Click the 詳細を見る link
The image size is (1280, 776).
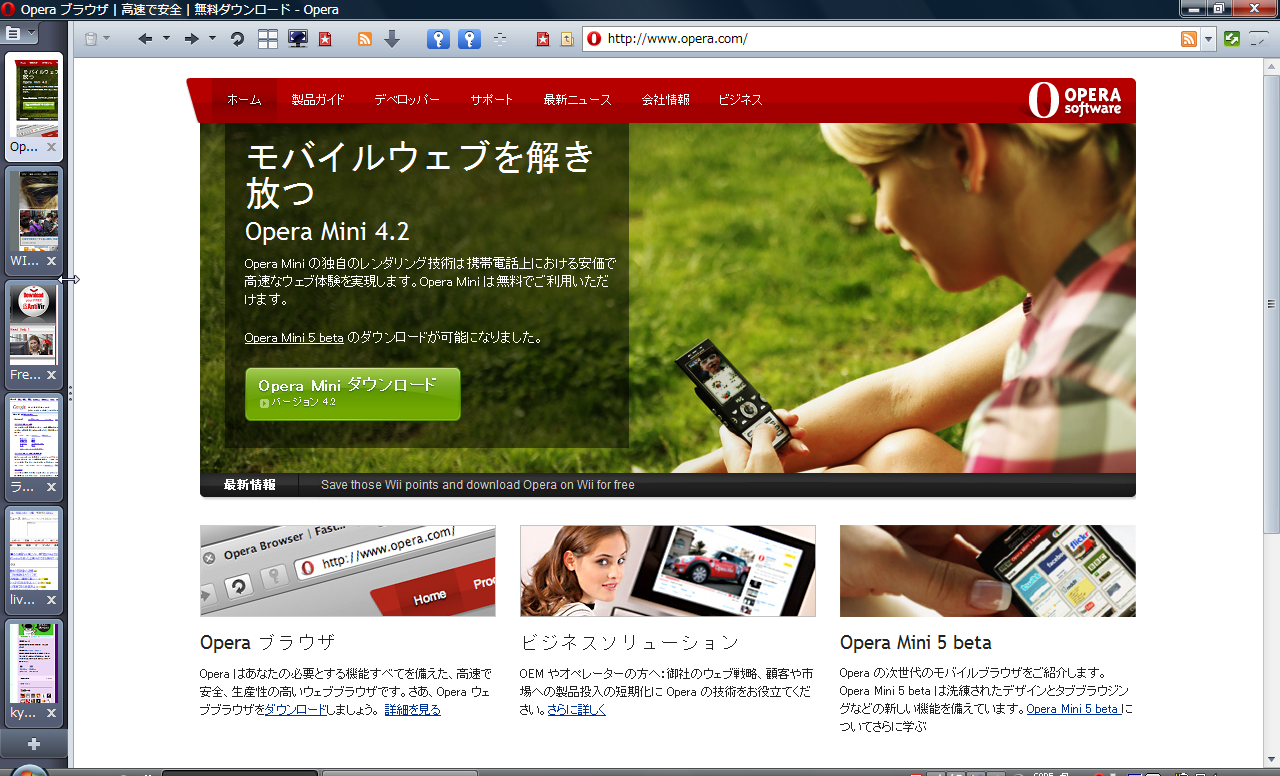(x=413, y=710)
